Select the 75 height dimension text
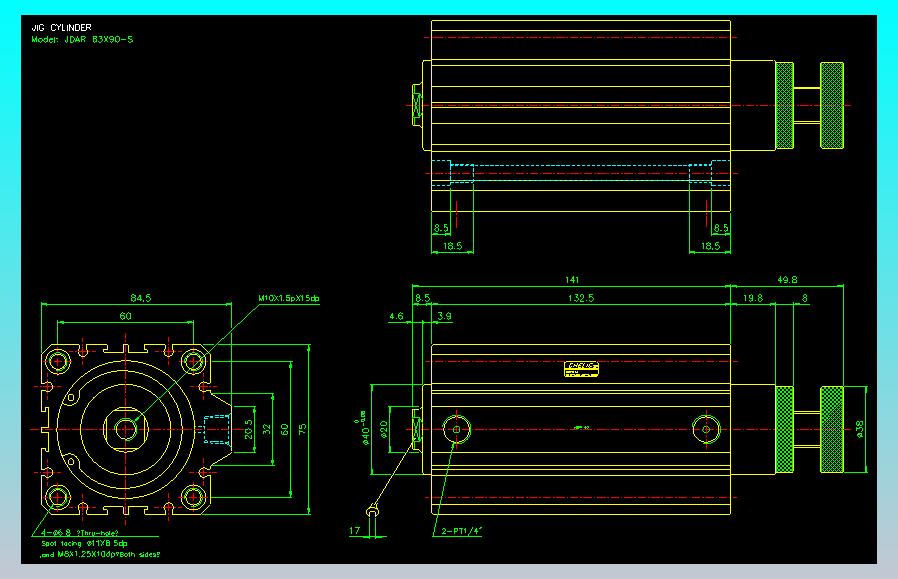The width and height of the screenshot is (898, 579). point(302,429)
